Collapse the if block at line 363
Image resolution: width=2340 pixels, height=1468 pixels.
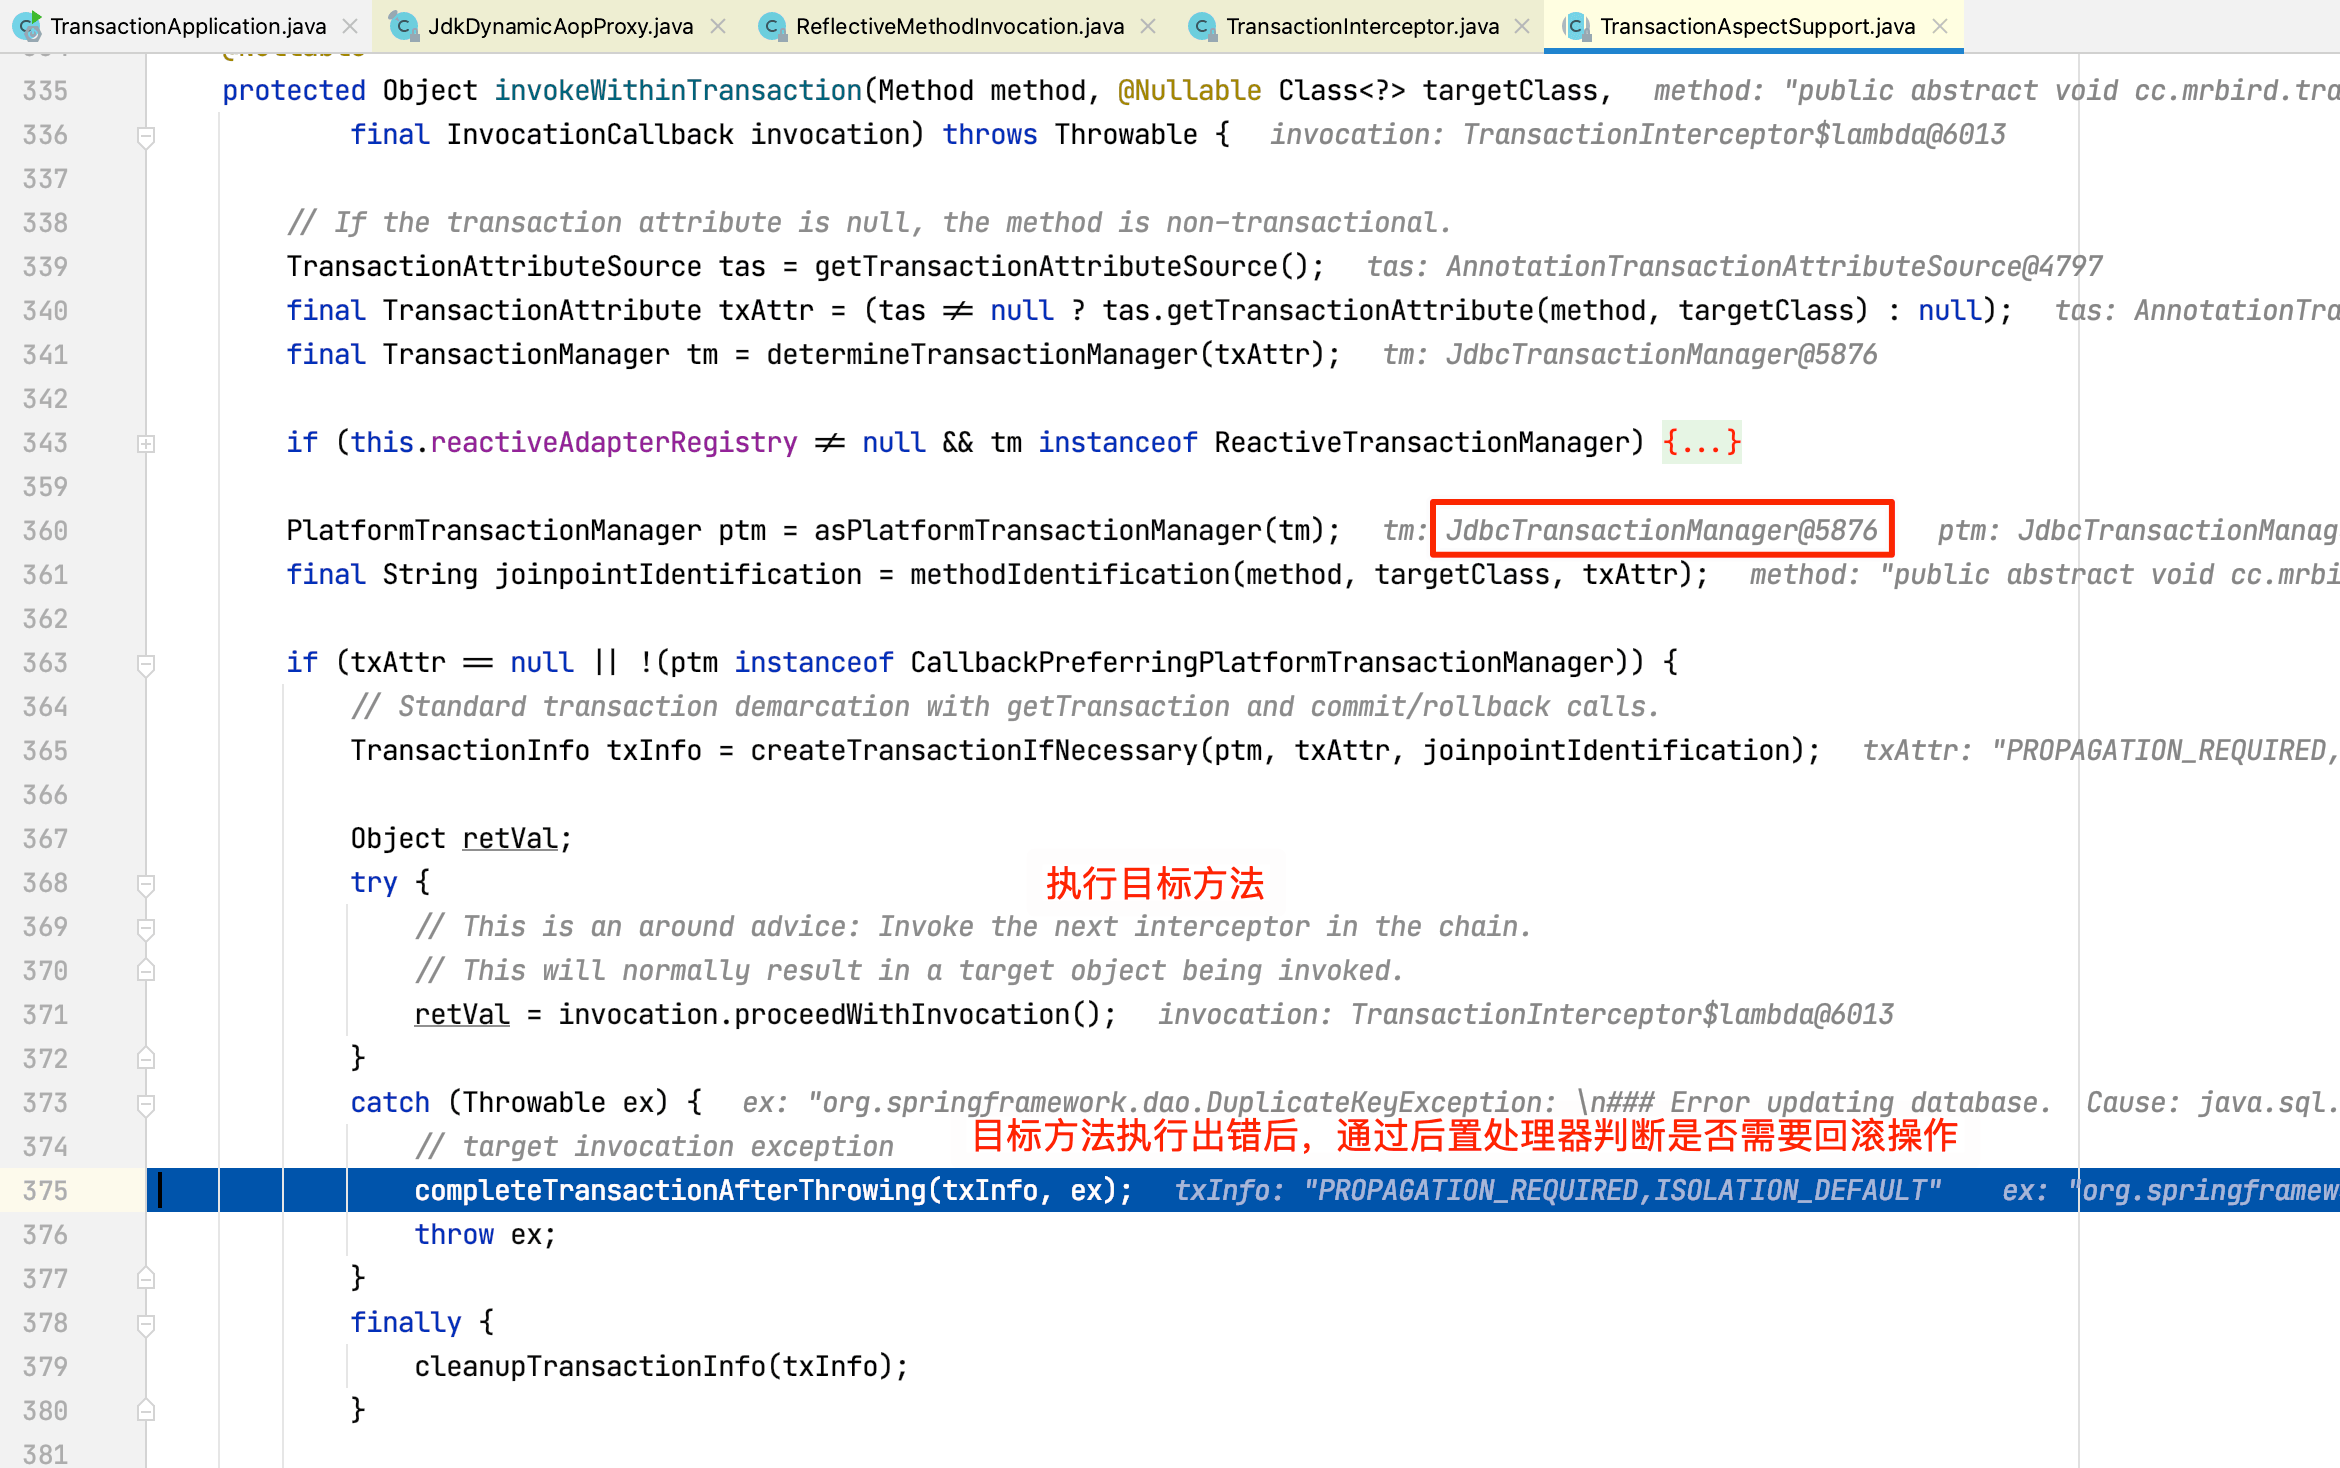tap(146, 663)
